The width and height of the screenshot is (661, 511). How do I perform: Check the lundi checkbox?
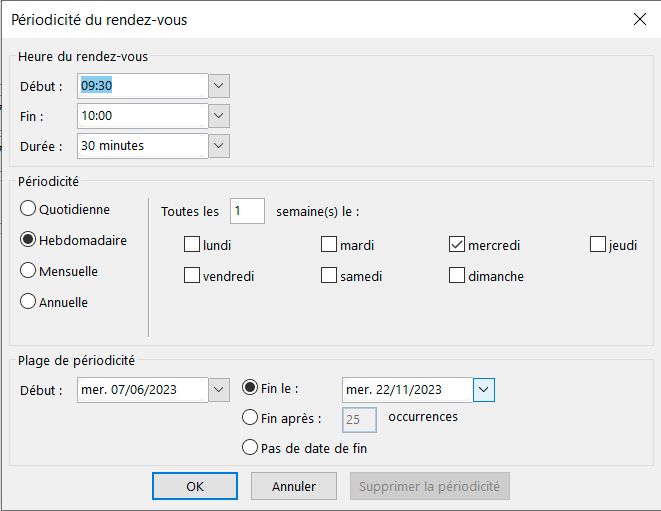pyautogui.click(x=192, y=244)
